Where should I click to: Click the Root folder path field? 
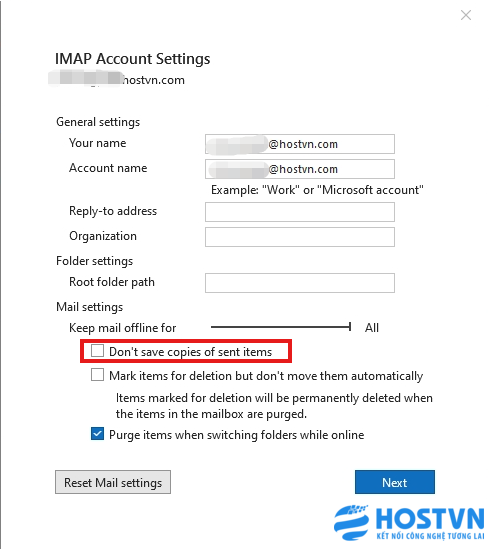pyautogui.click(x=300, y=283)
